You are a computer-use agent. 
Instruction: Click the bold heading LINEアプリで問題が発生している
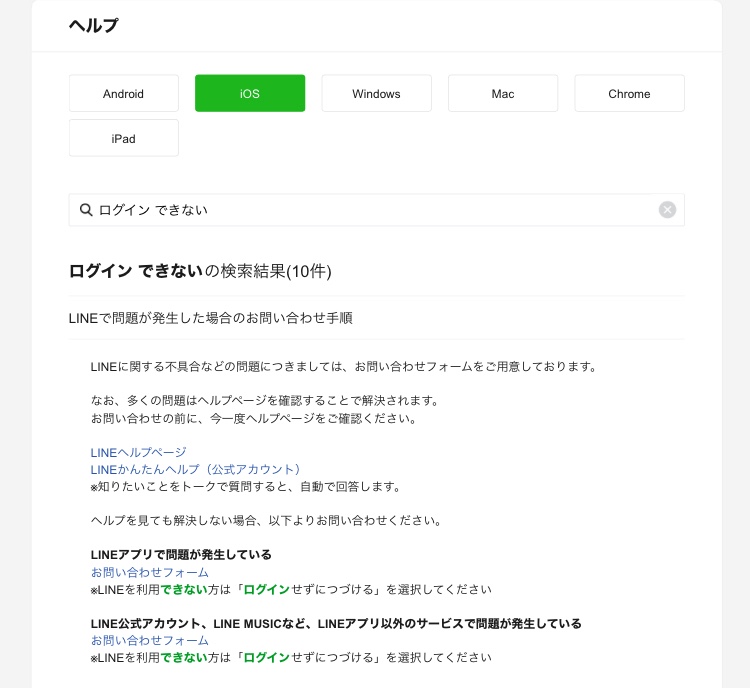click(x=181, y=555)
